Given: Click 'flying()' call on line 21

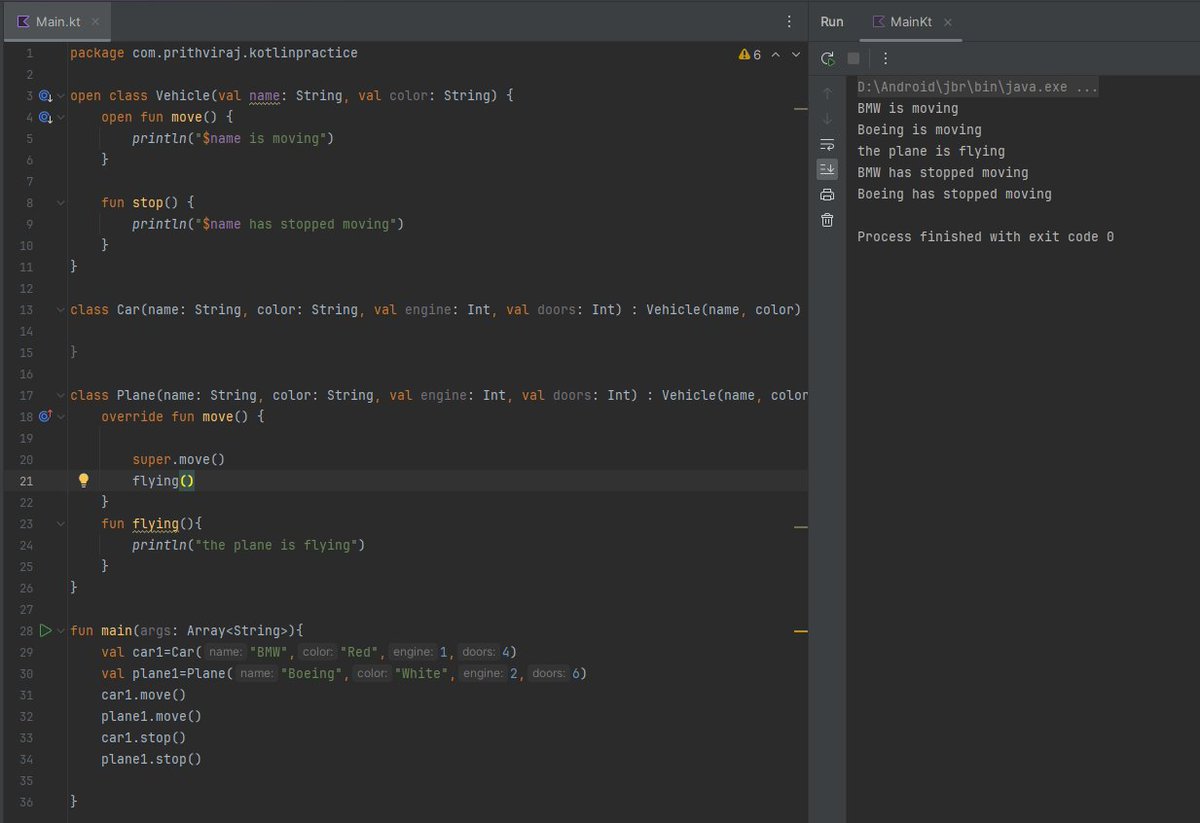Looking at the screenshot, I should coord(163,481).
